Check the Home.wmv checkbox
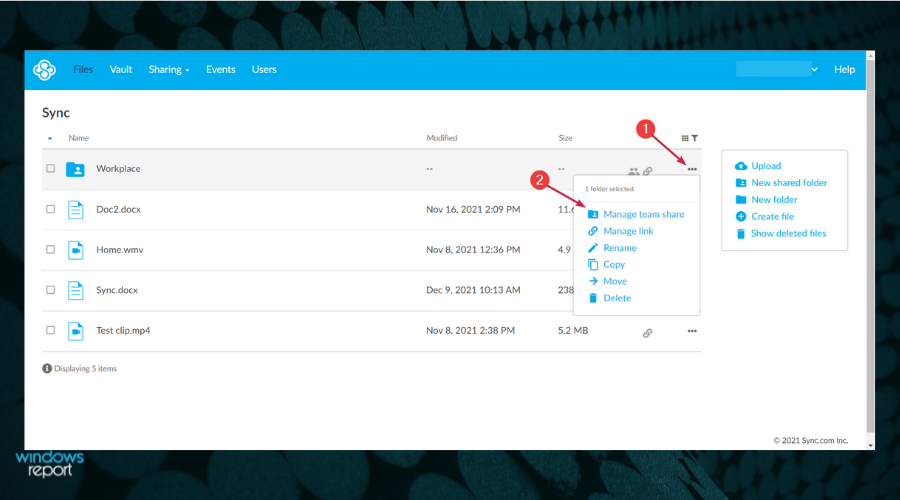Viewport: 900px width, 500px height. click(51, 250)
